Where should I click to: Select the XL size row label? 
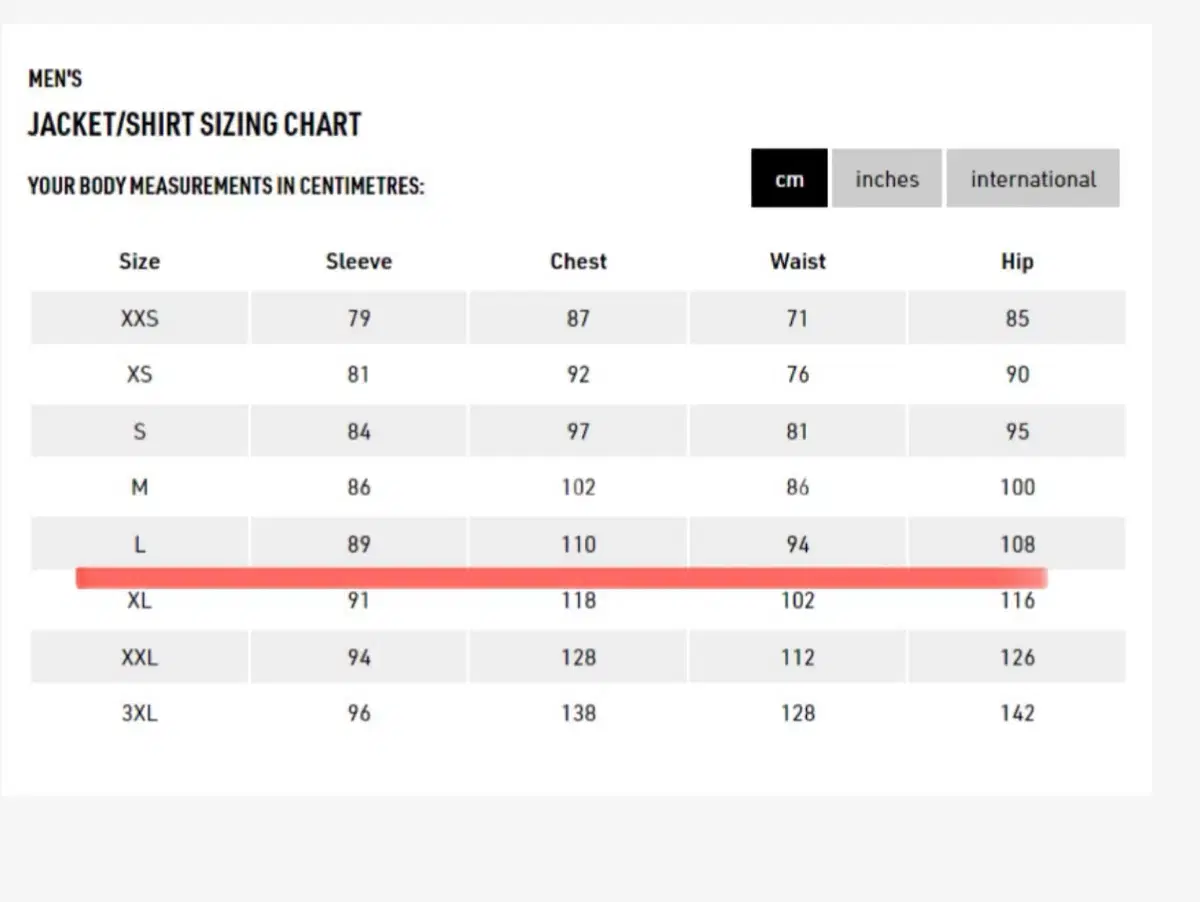[139, 601]
